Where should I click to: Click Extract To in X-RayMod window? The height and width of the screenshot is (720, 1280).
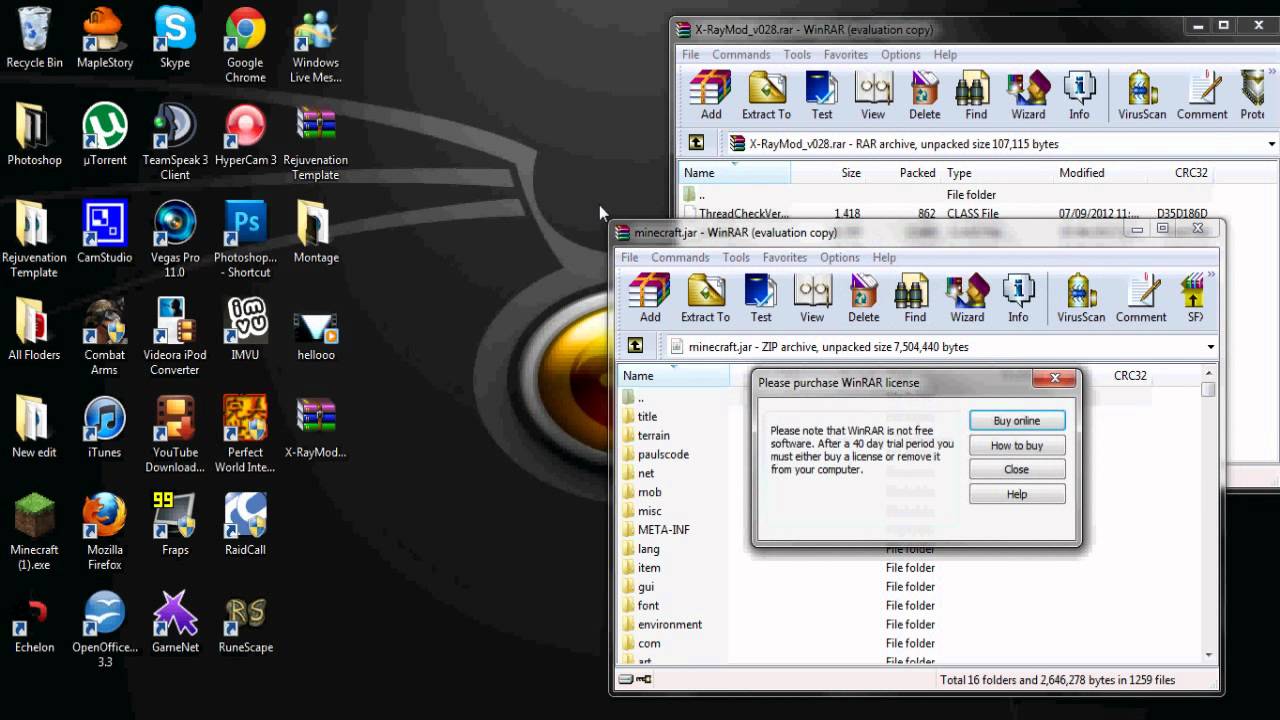pos(766,96)
